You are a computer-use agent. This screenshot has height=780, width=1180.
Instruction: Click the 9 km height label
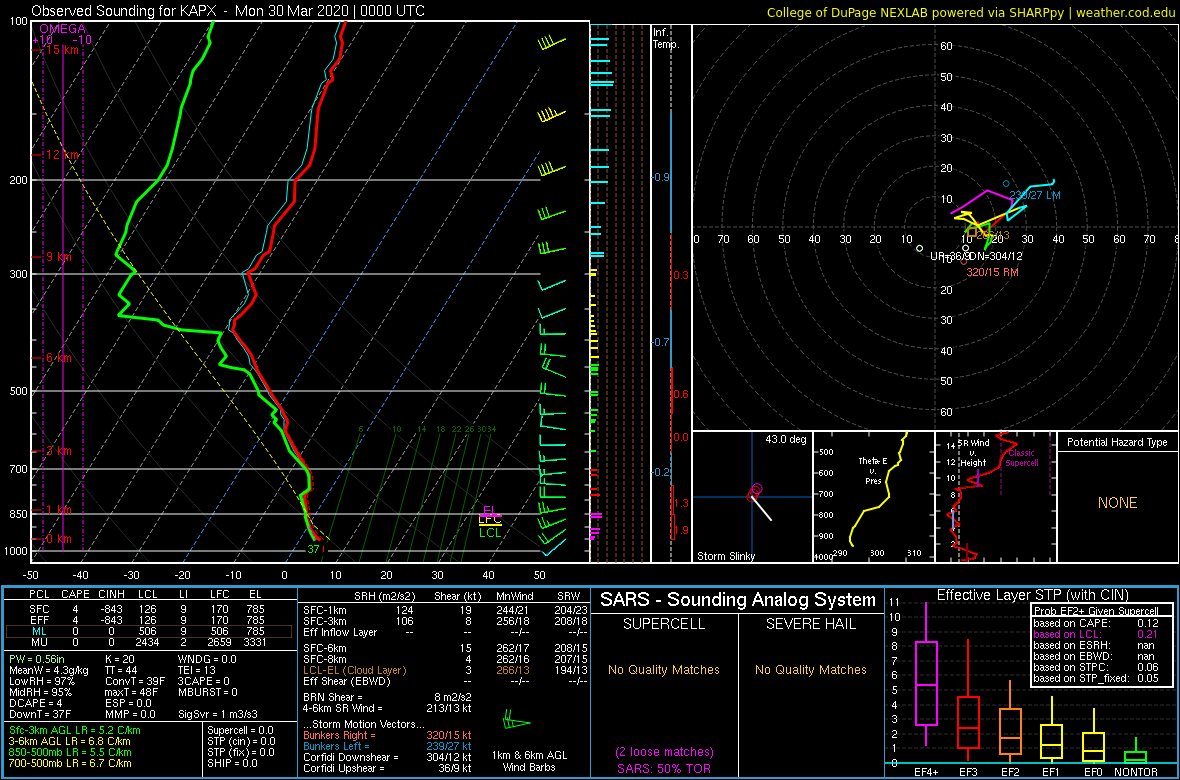click(x=58, y=257)
